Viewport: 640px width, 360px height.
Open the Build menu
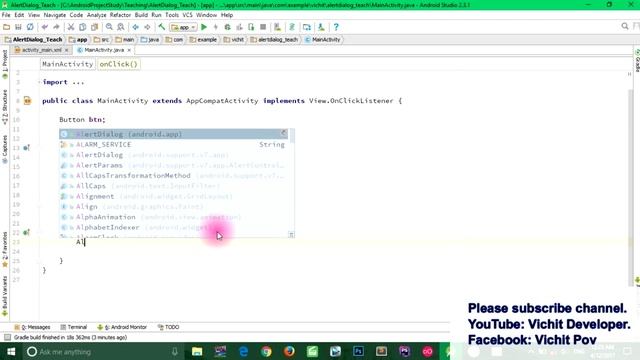coord(141,15)
